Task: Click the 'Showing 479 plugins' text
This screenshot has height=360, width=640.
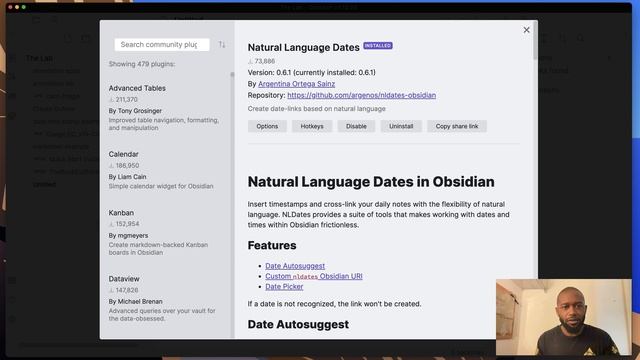Action: [x=142, y=64]
